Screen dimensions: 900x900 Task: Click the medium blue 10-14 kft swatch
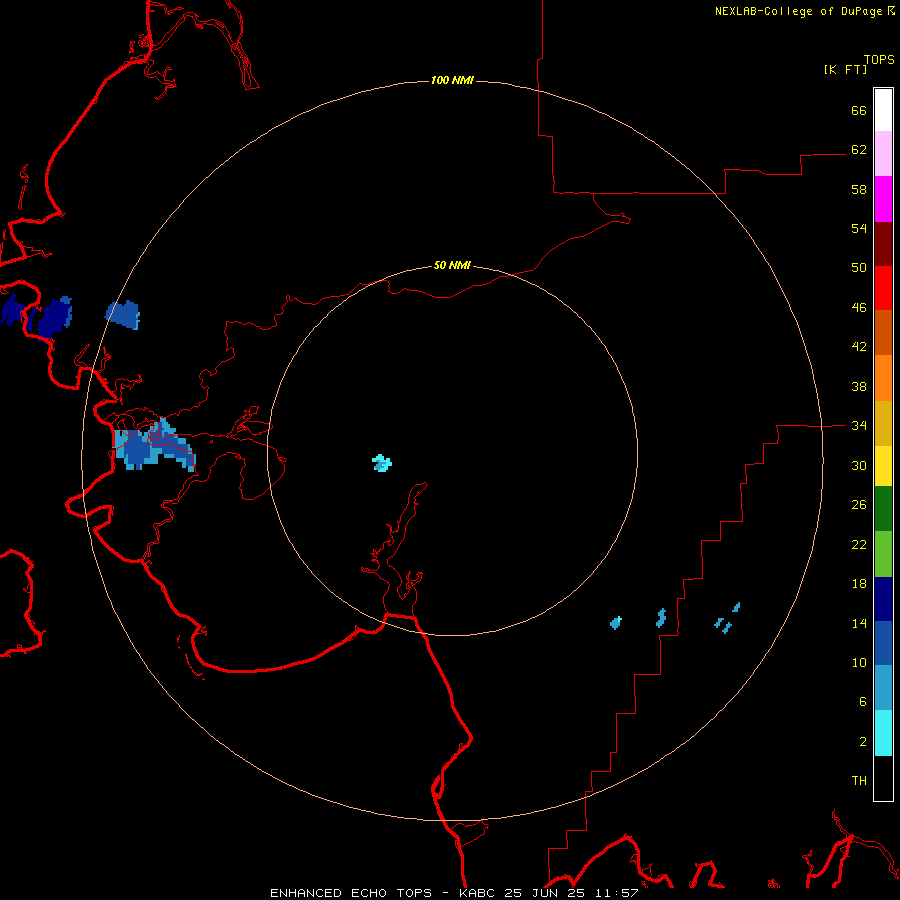883,643
